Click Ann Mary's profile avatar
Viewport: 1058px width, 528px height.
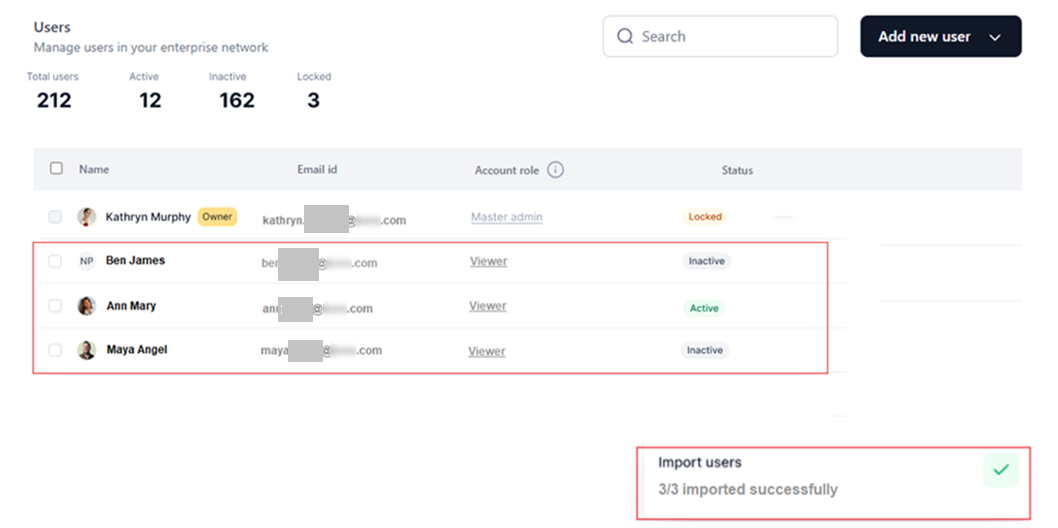pyautogui.click(x=87, y=306)
